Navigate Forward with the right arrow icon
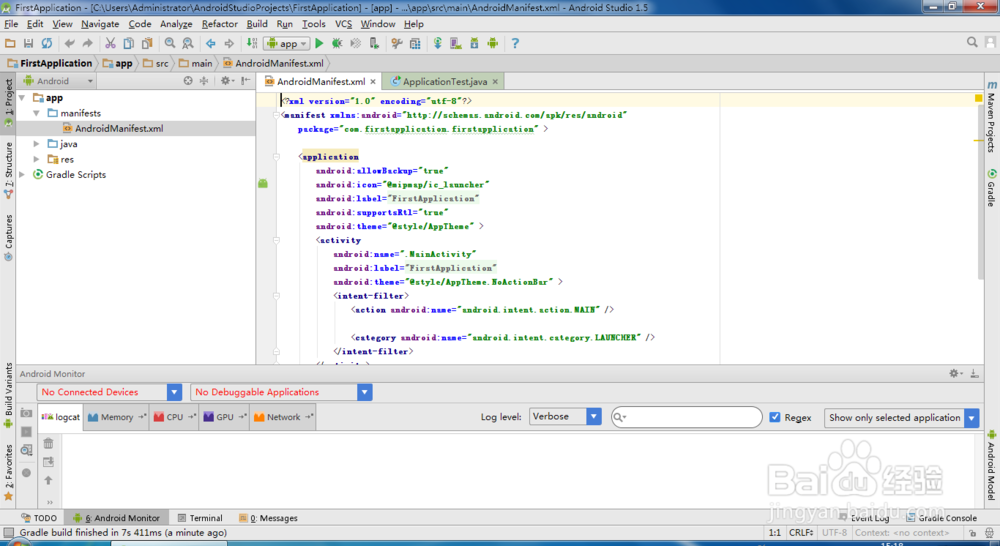 (x=229, y=43)
